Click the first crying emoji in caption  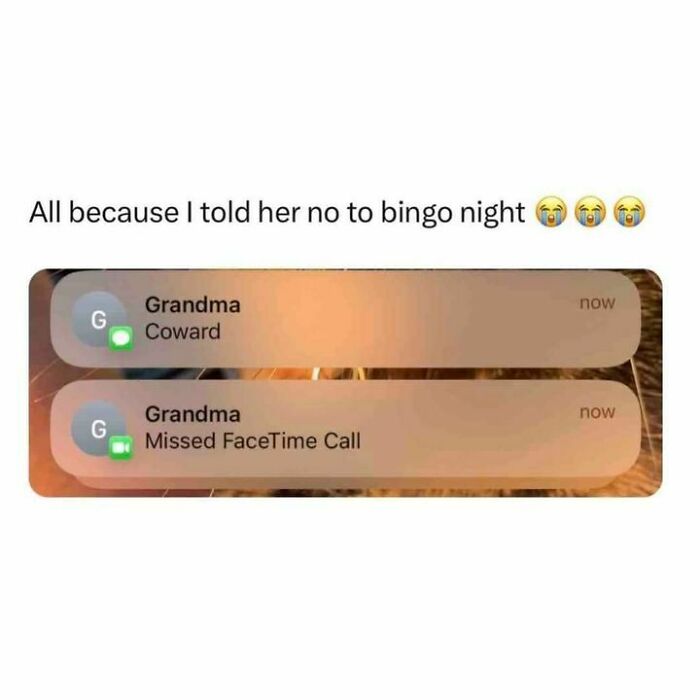(x=551, y=212)
